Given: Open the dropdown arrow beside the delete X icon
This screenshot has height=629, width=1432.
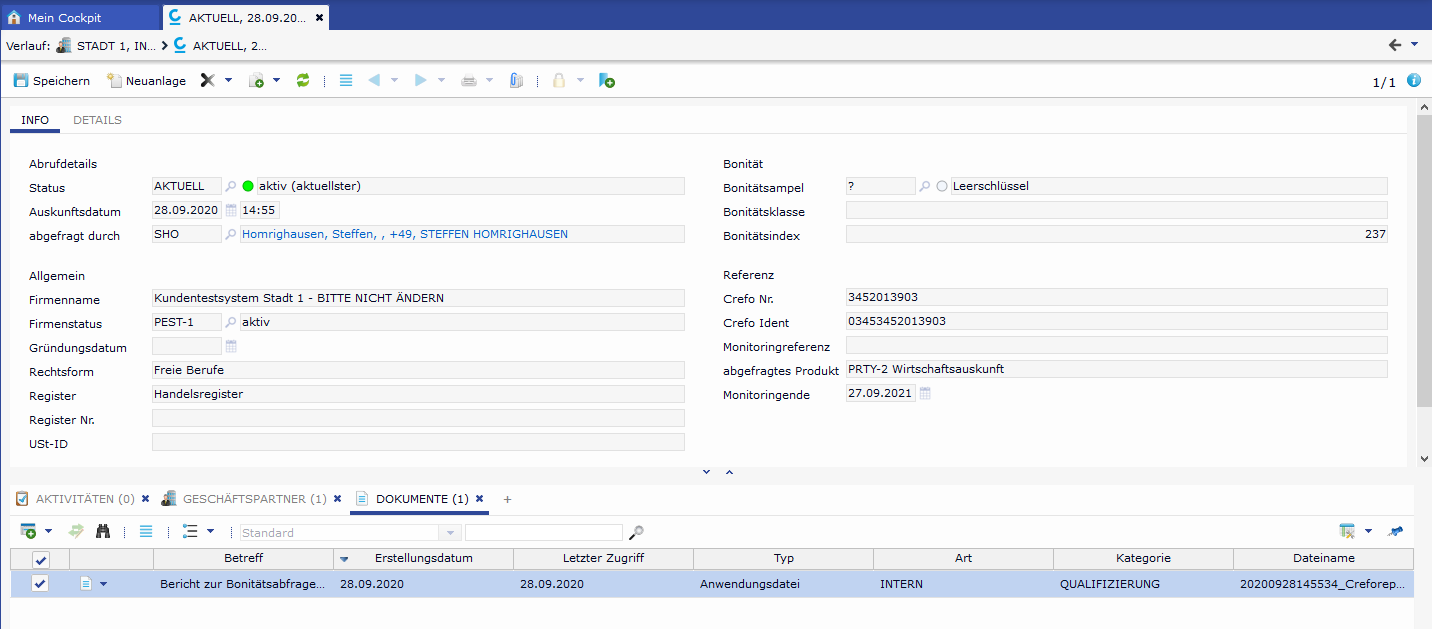Looking at the screenshot, I should click(x=228, y=81).
